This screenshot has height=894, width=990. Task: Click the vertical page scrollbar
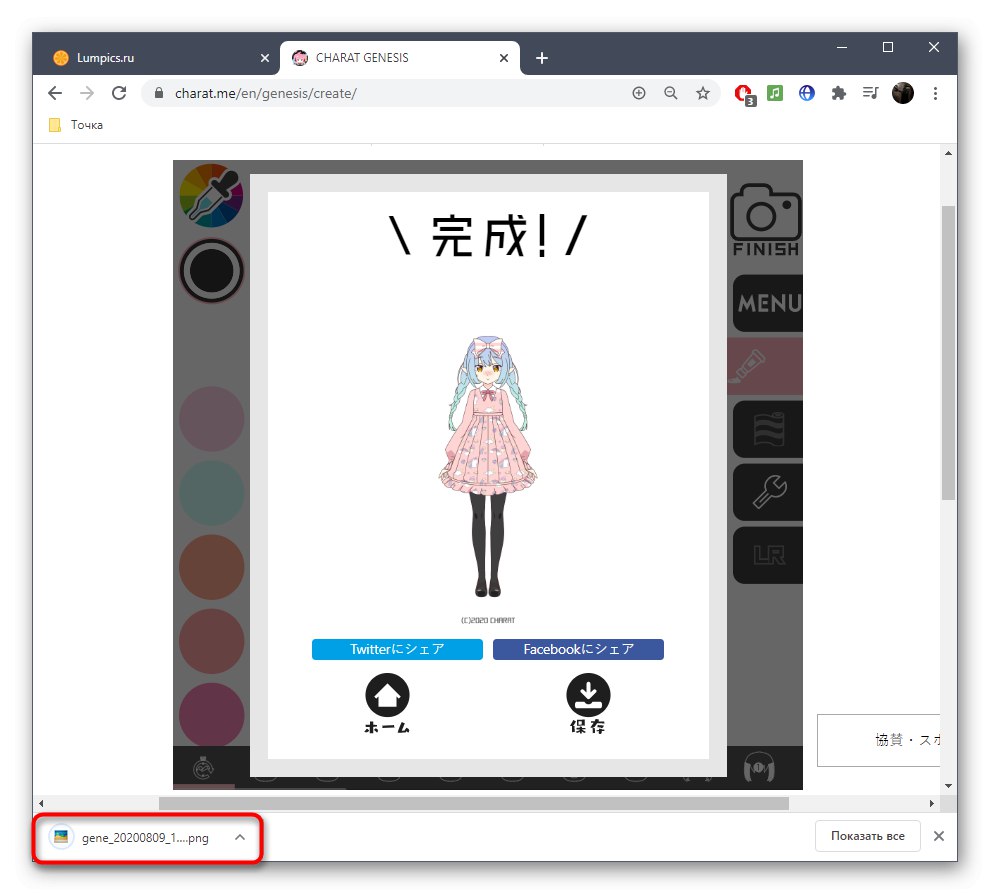click(948, 352)
